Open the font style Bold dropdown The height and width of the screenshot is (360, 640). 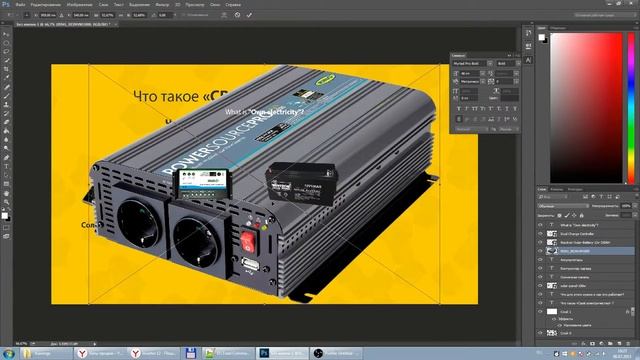pyautogui.click(x=518, y=64)
